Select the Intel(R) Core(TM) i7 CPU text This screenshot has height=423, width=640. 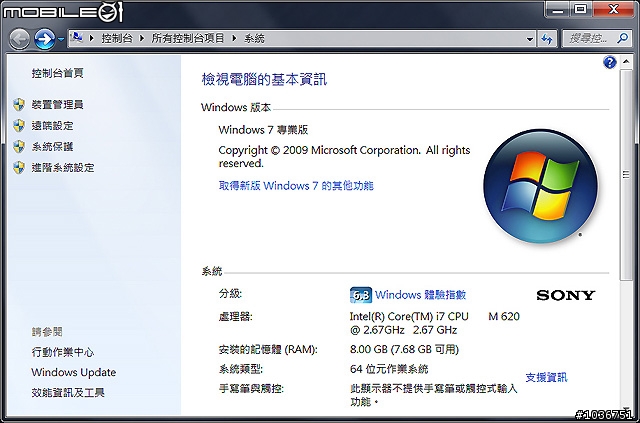point(409,316)
